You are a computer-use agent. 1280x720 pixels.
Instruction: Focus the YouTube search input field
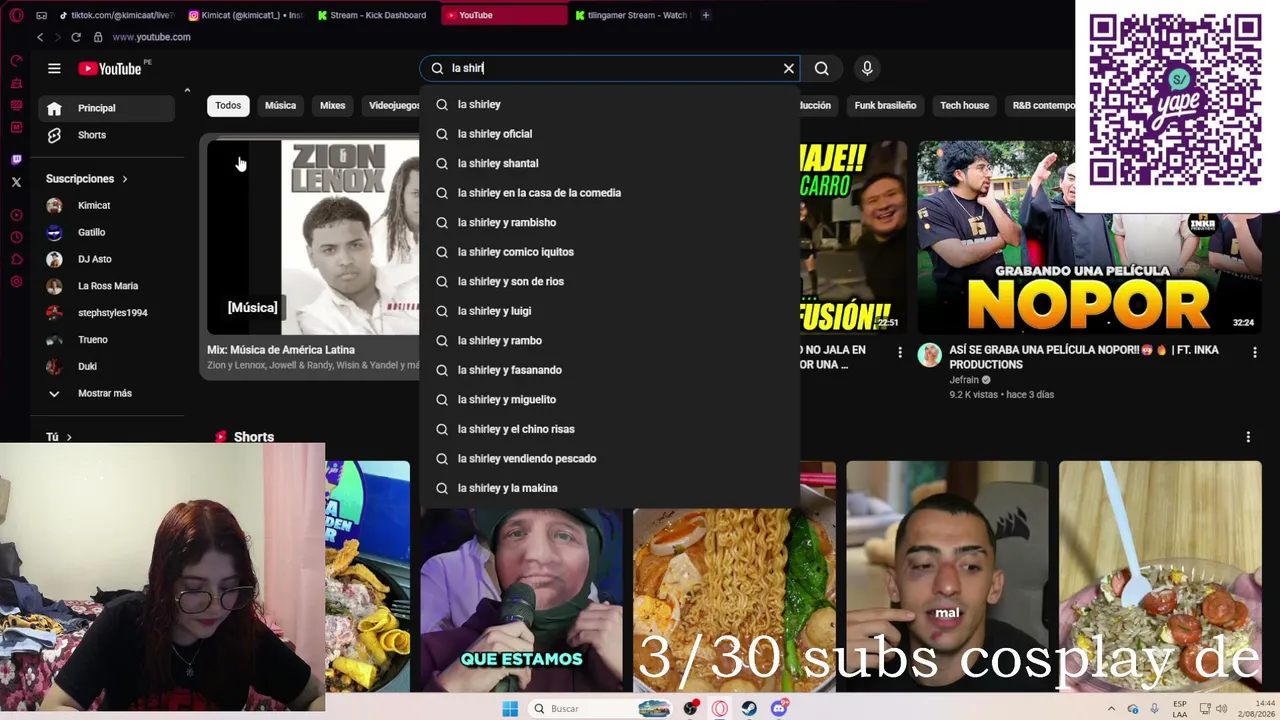(612, 68)
